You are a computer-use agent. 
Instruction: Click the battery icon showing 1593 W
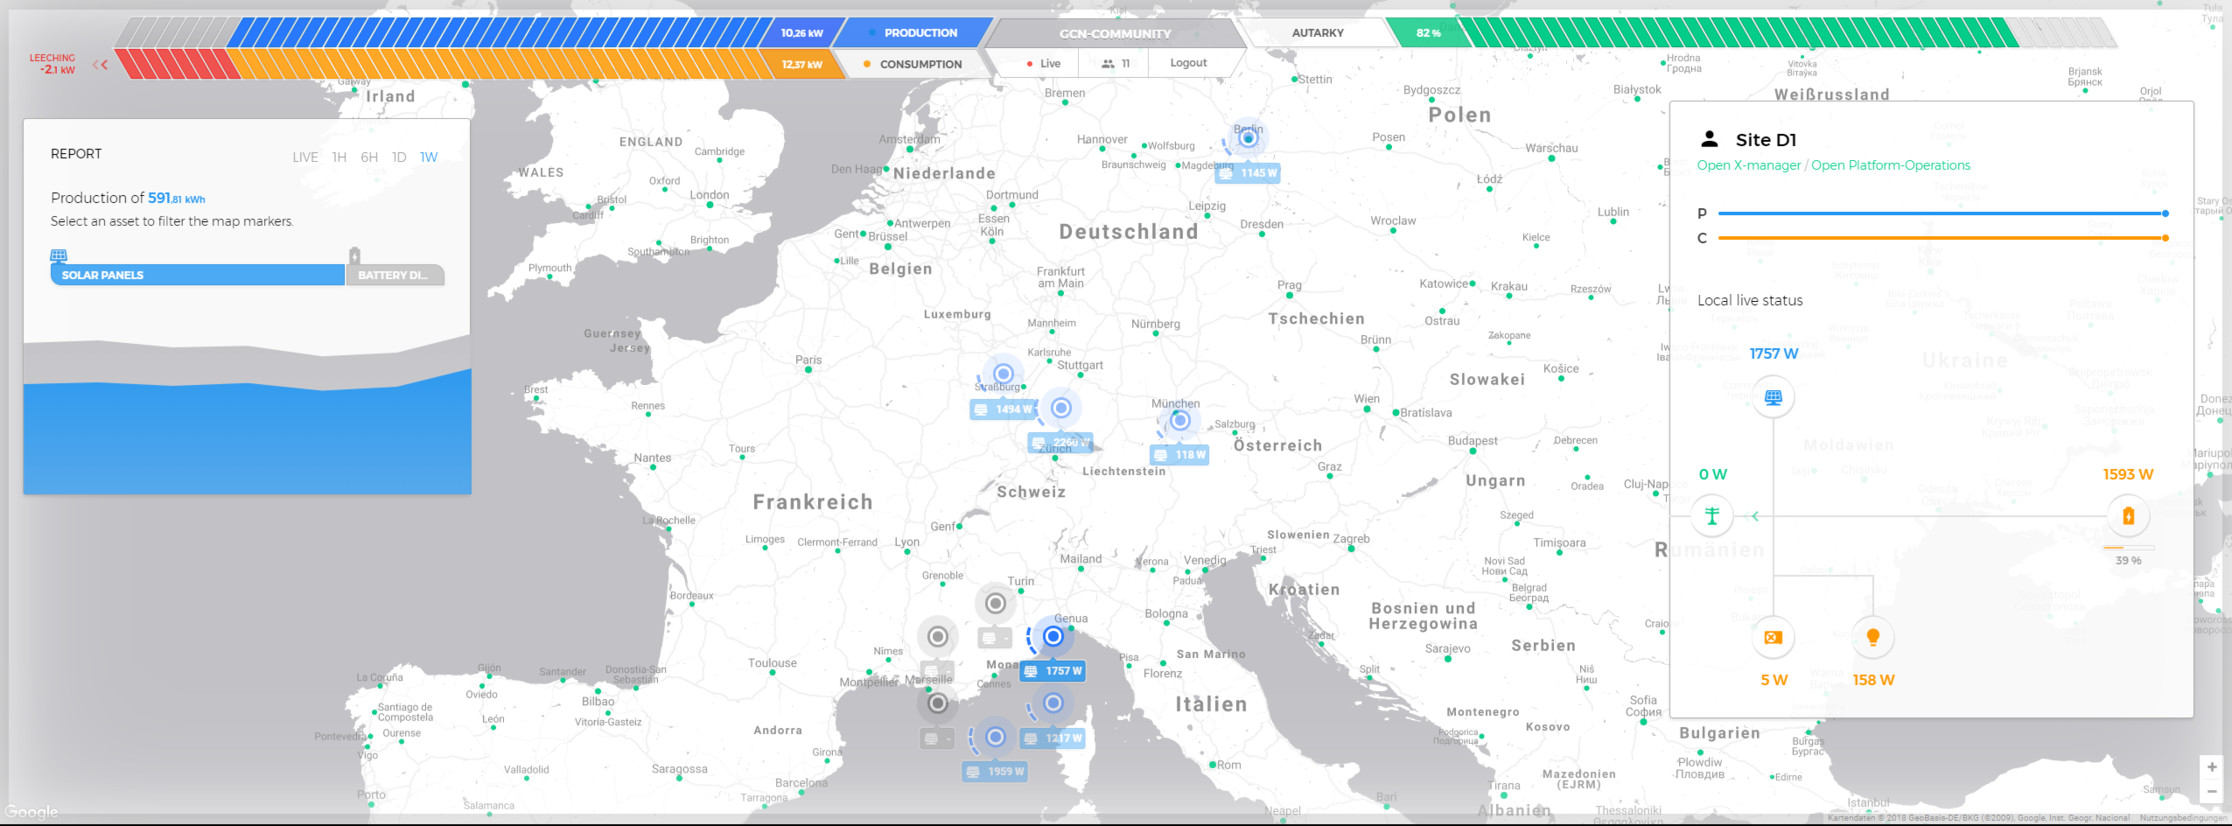[x=2128, y=516]
